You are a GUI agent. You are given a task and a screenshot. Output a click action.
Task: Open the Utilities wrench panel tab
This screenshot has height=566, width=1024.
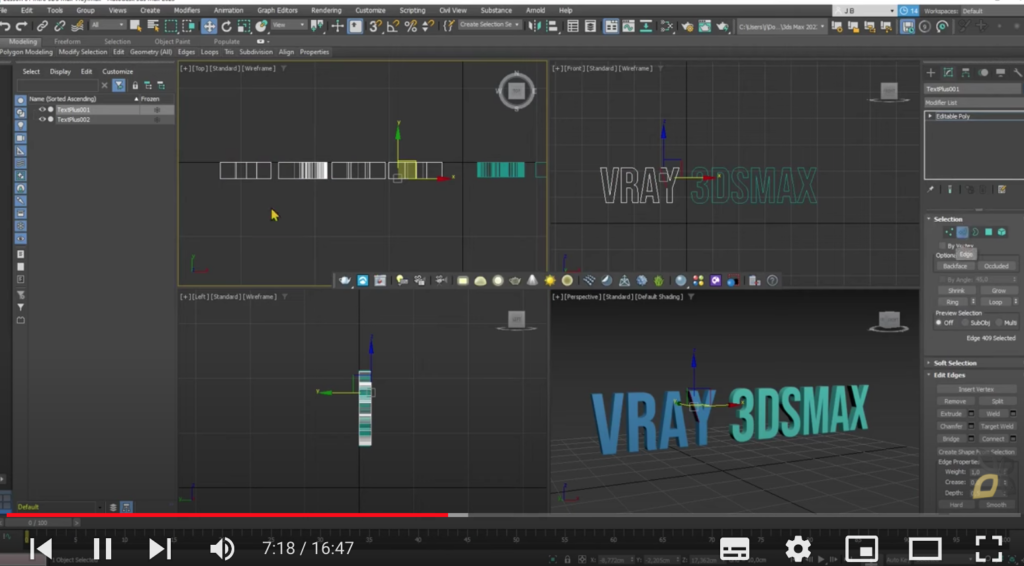tap(1017, 72)
